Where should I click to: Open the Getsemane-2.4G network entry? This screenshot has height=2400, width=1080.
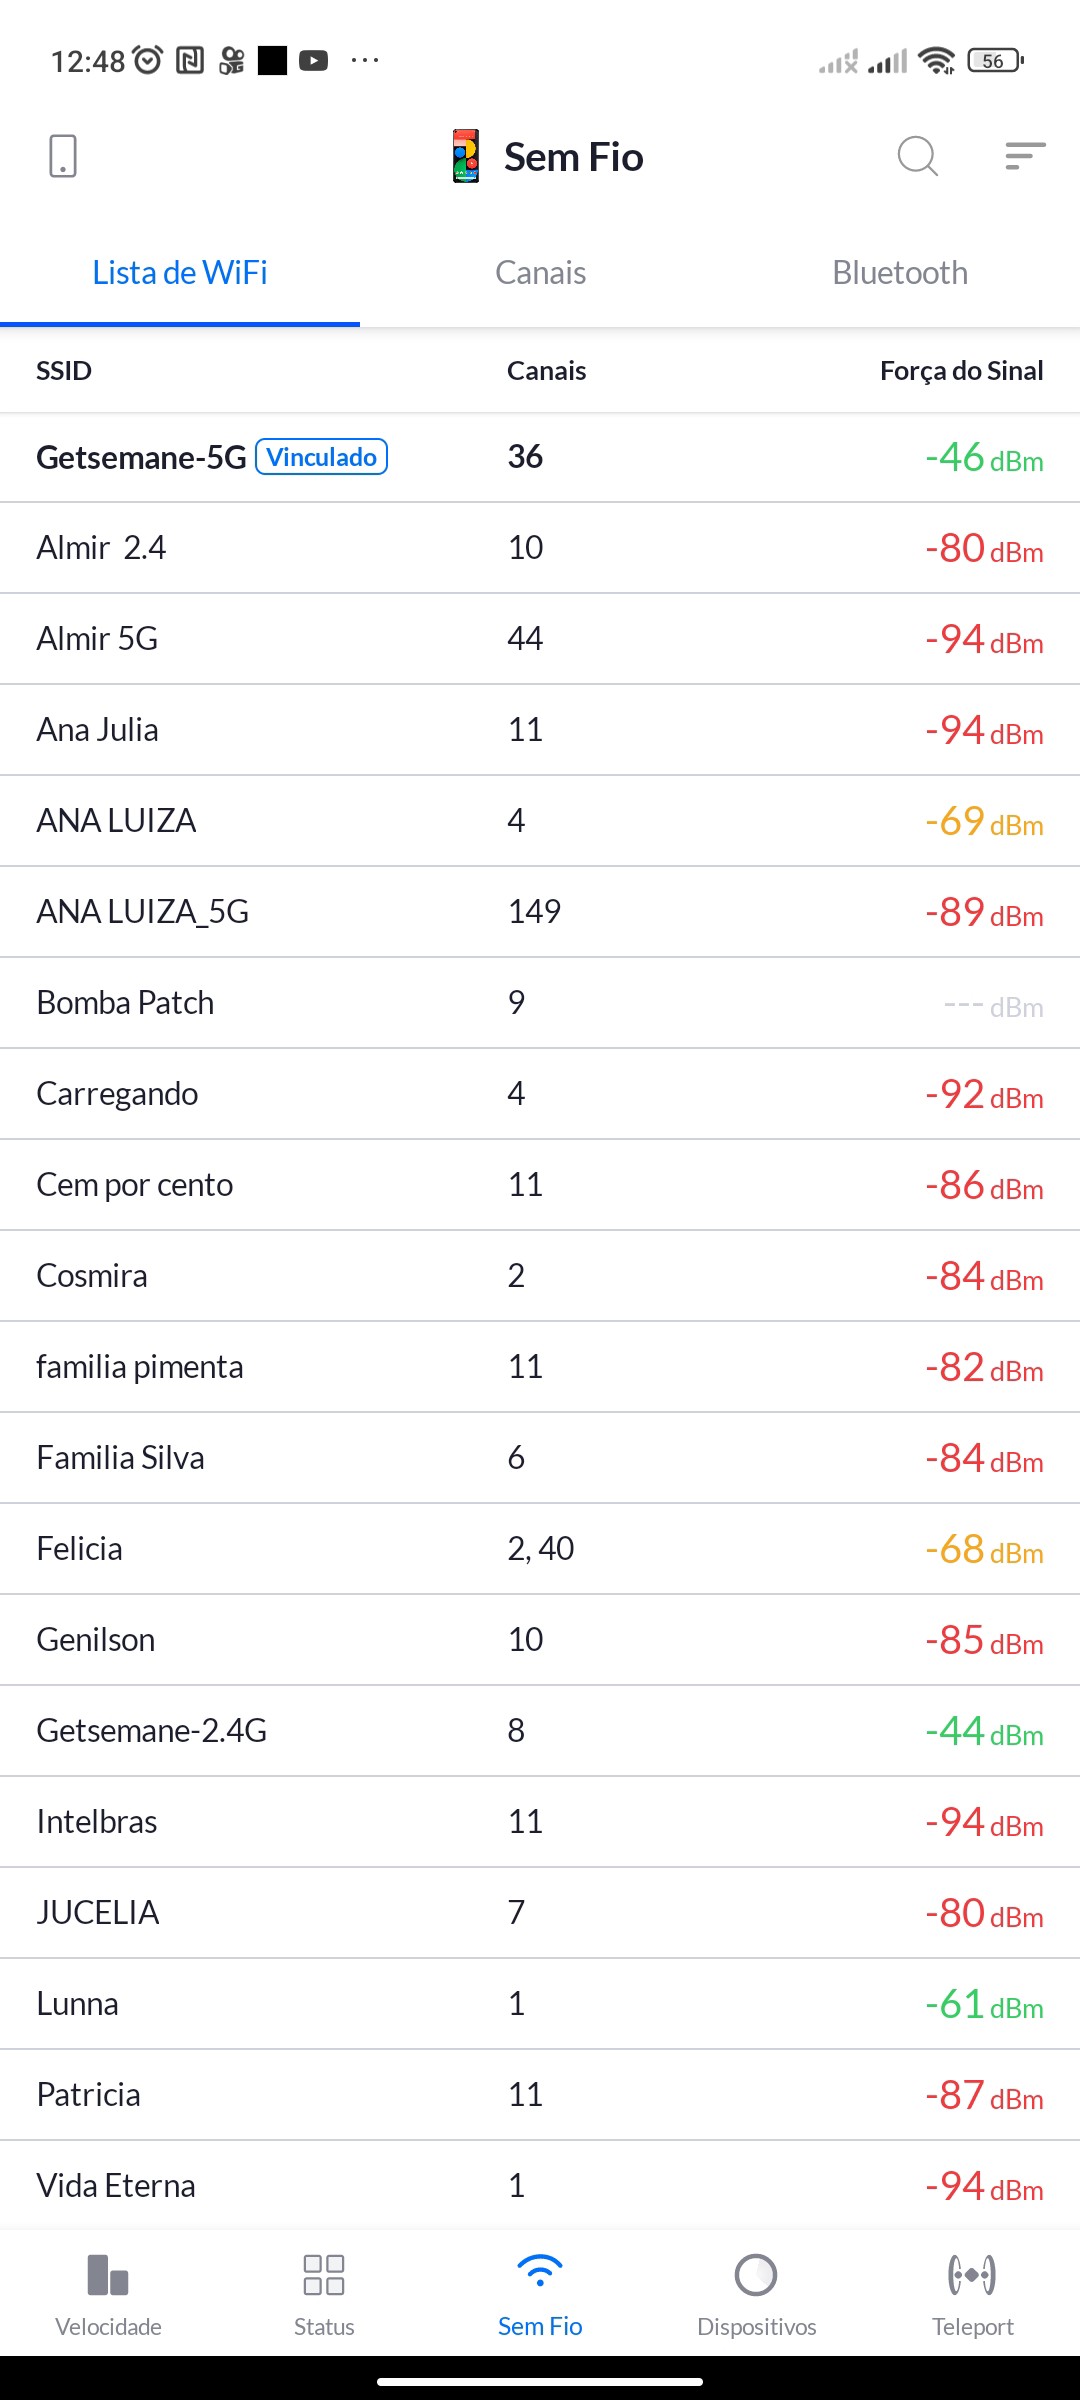pyautogui.click(x=540, y=1731)
